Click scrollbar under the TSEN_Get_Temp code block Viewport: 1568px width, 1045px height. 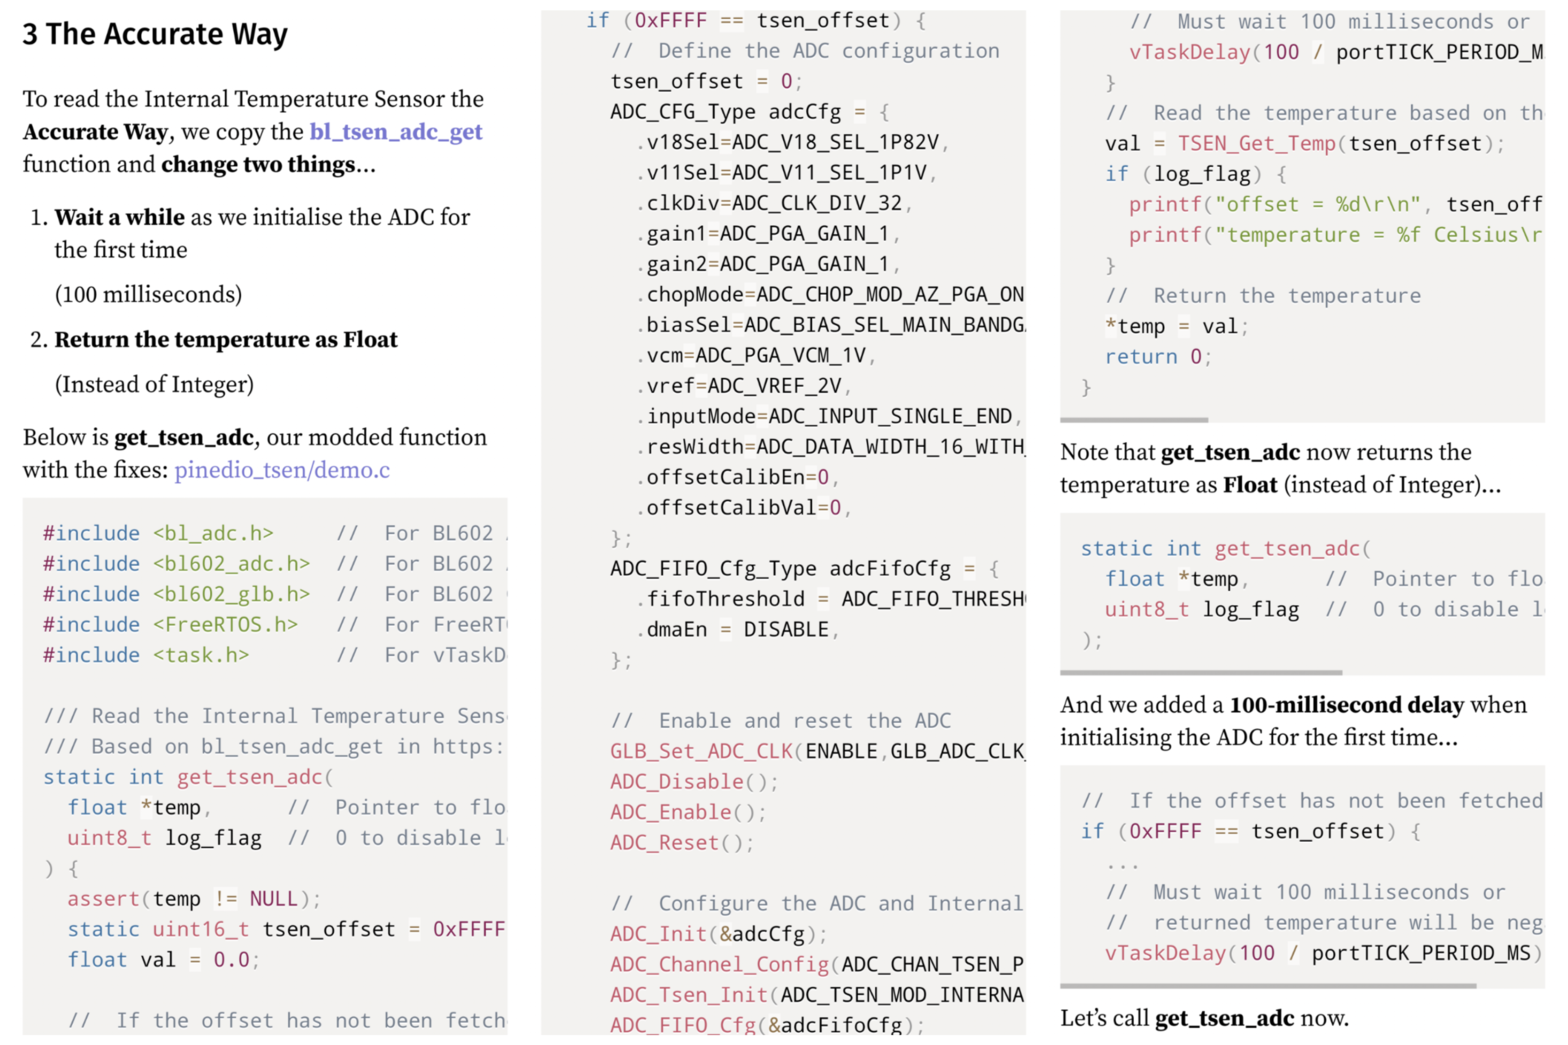(1134, 420)
